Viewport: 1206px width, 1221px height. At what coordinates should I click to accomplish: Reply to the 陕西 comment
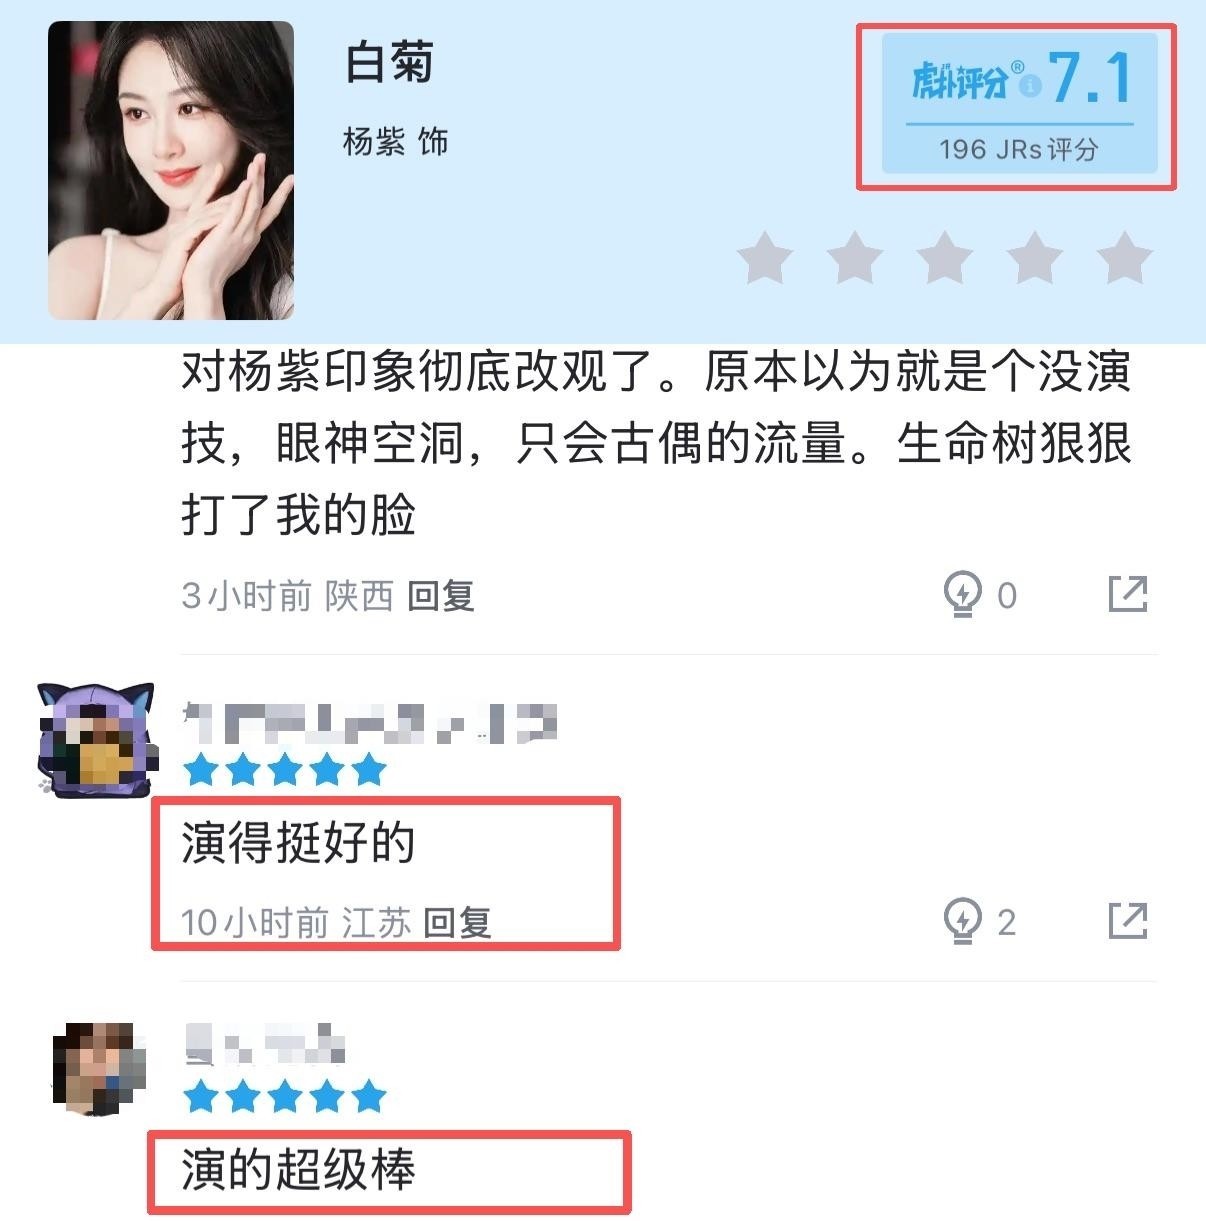(x=440, y=596)
